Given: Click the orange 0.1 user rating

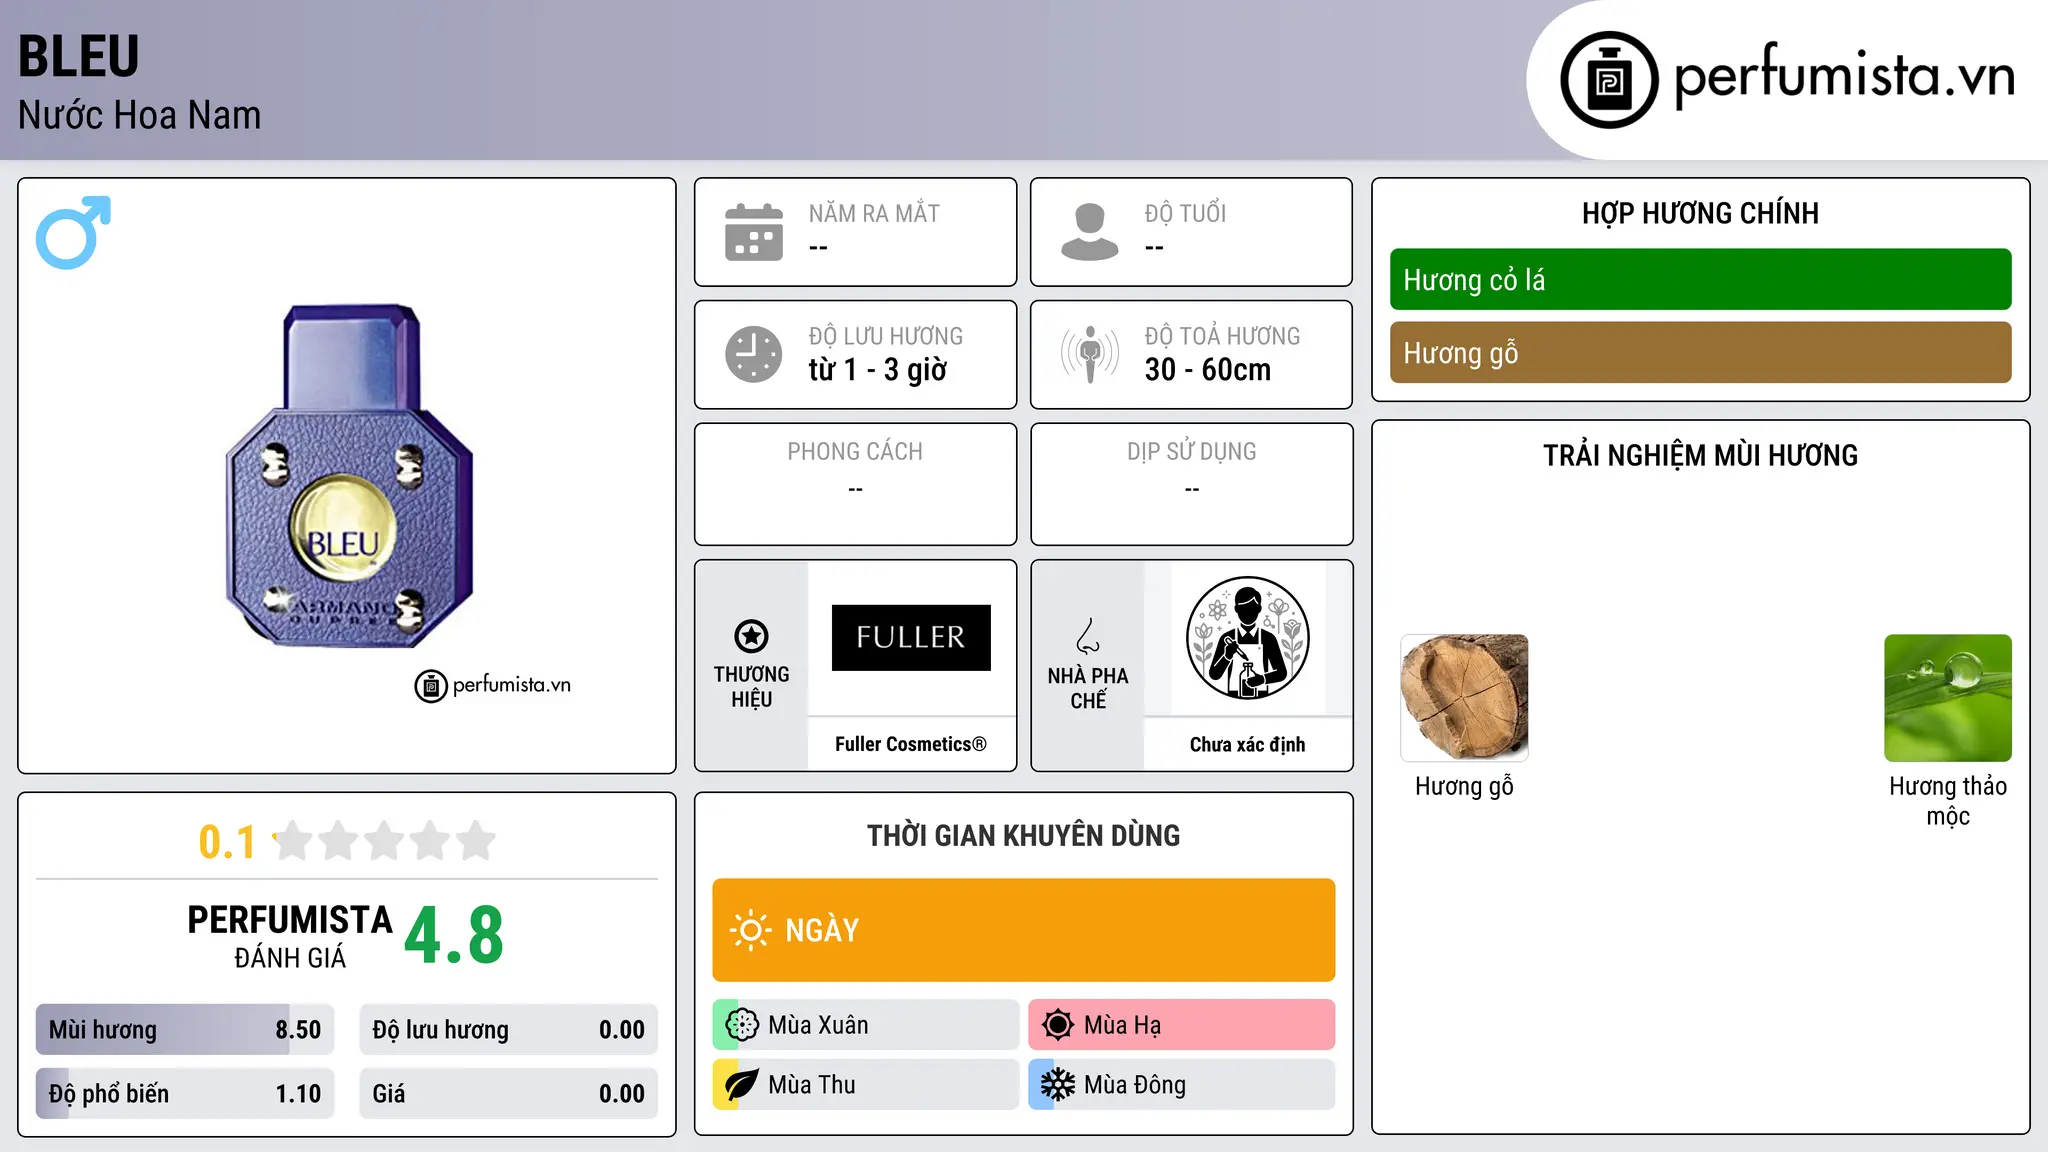Looking at the screenshot, I should tap(227, 842).
